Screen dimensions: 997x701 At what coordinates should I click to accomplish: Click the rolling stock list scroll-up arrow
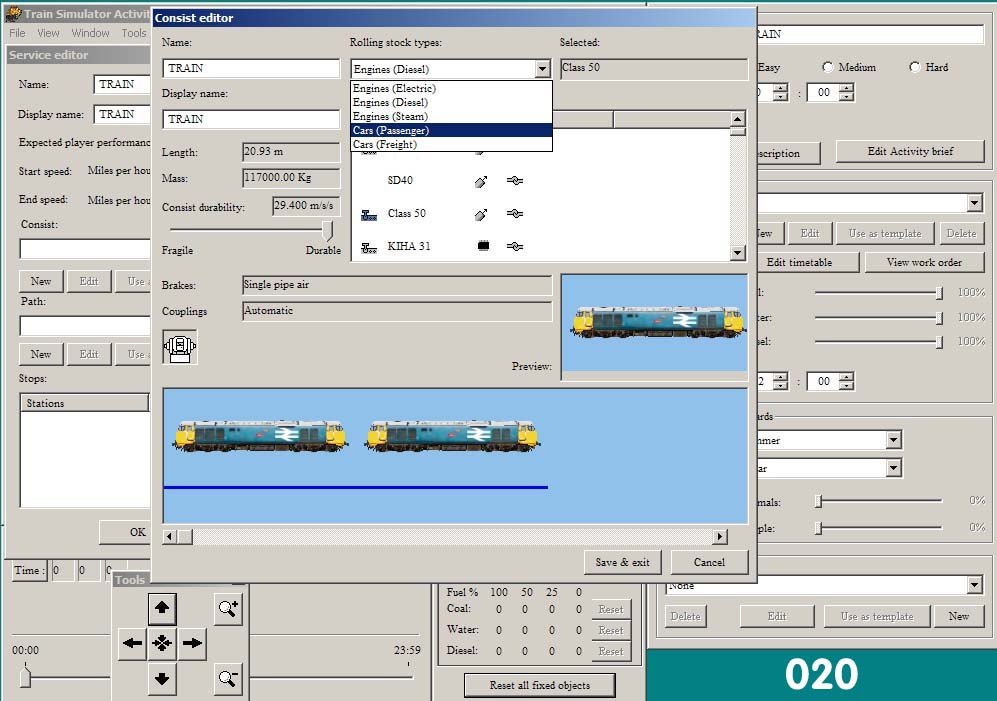click(737, 119)
